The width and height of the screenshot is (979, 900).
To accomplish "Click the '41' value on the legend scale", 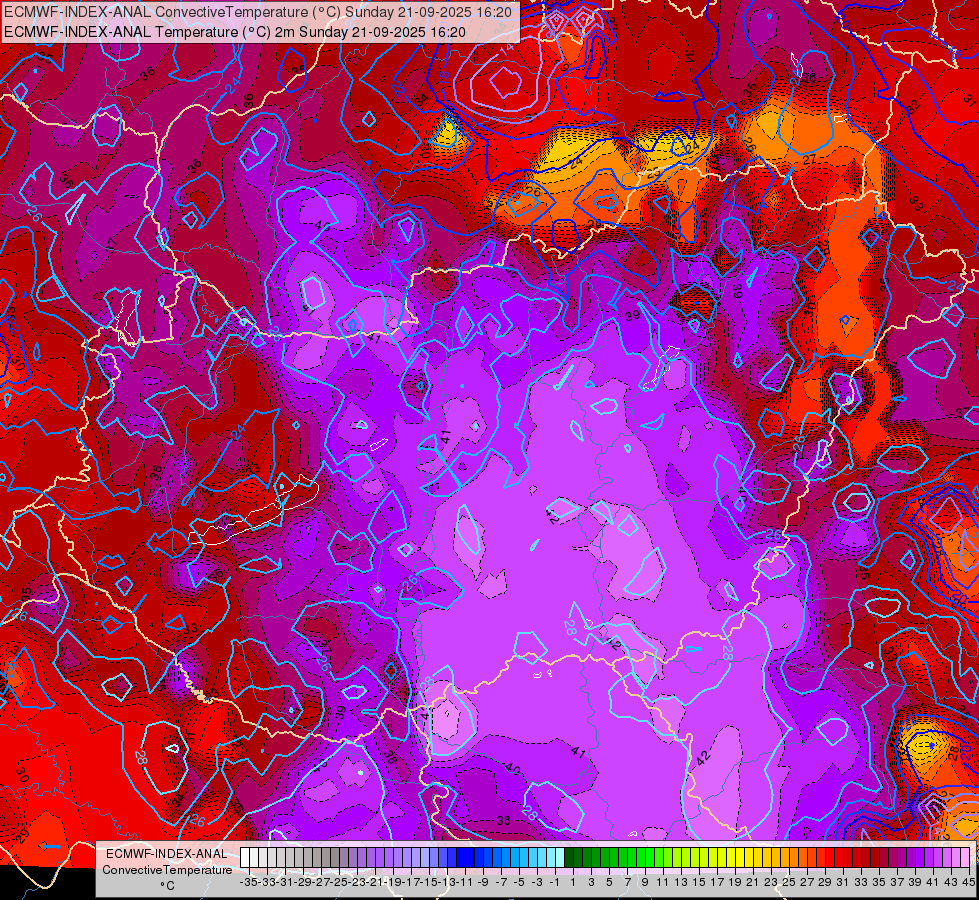I will point(932,882).
